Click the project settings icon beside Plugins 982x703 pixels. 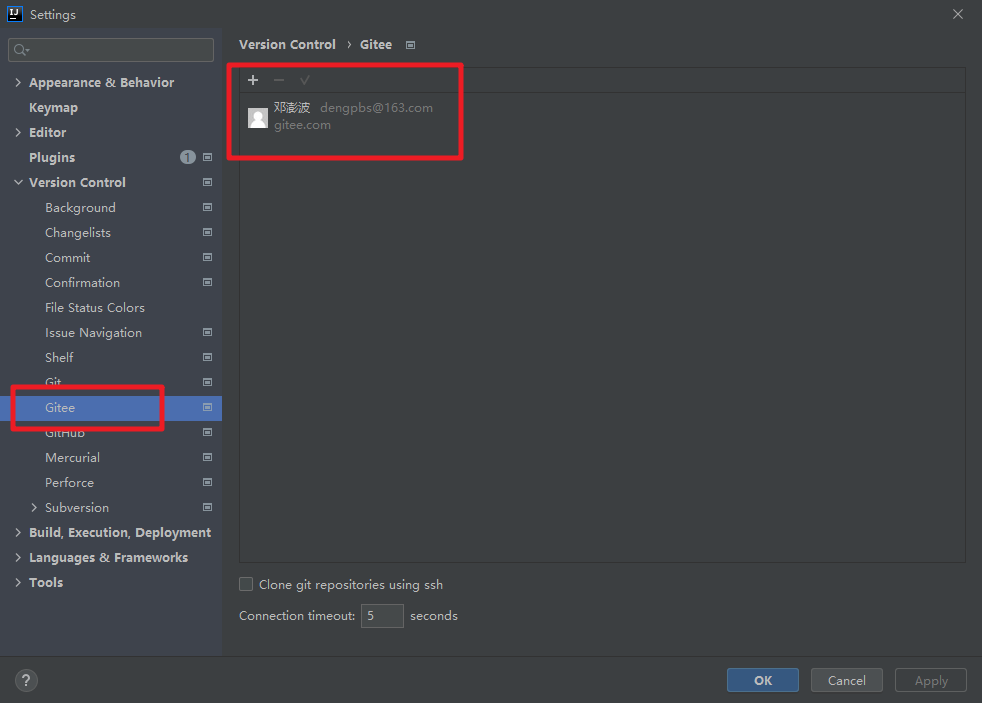click(x=207, y=157)
